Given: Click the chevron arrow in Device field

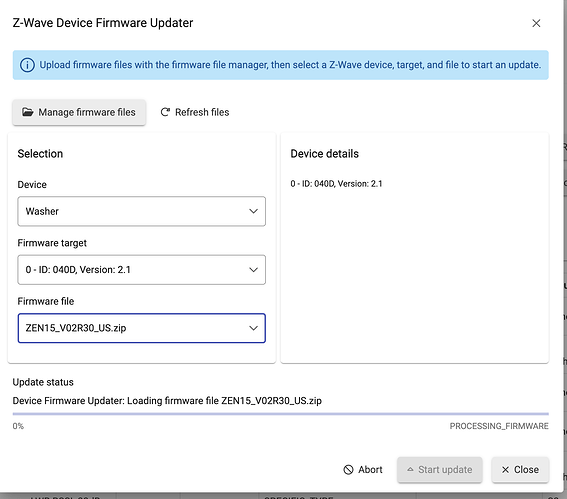Looking at the screenshot, I should pyautogui.click(x=253, y=211).
